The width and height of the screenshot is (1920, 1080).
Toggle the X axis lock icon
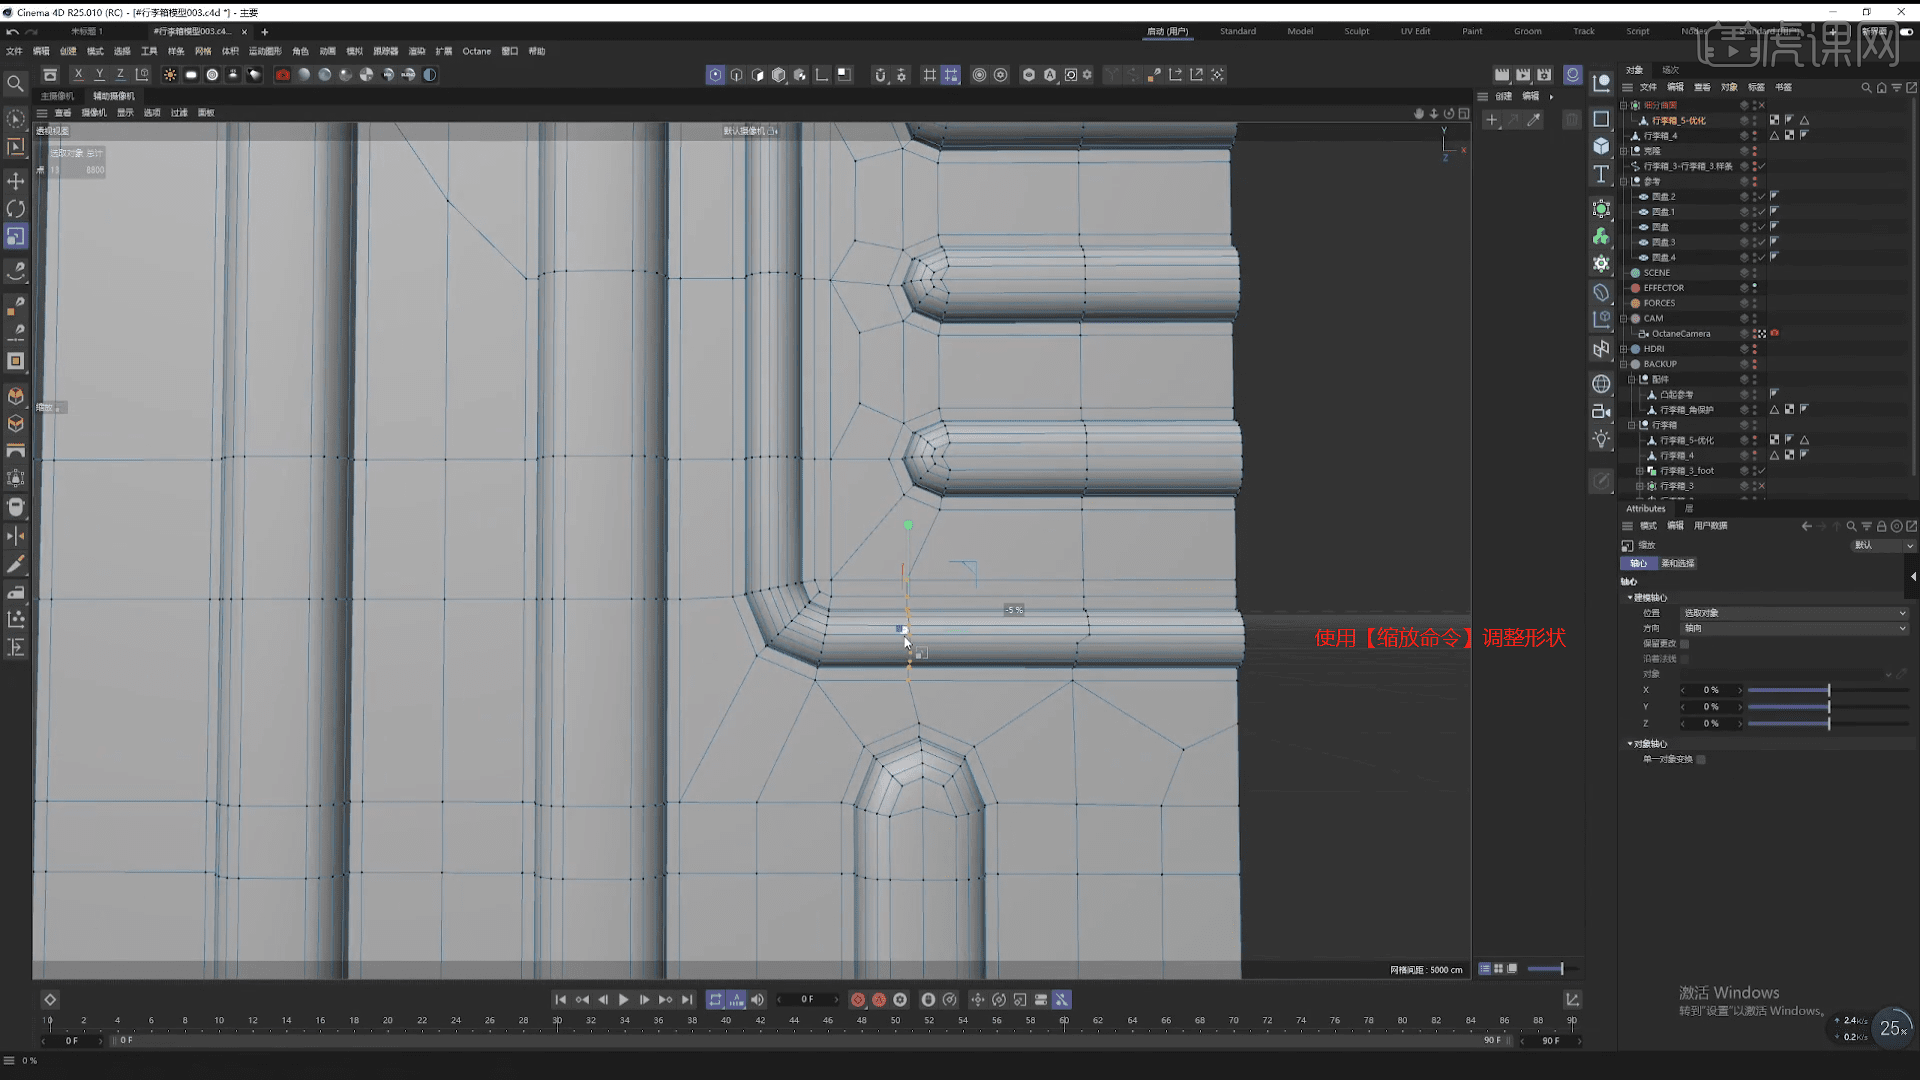click(x=78, y=75)
